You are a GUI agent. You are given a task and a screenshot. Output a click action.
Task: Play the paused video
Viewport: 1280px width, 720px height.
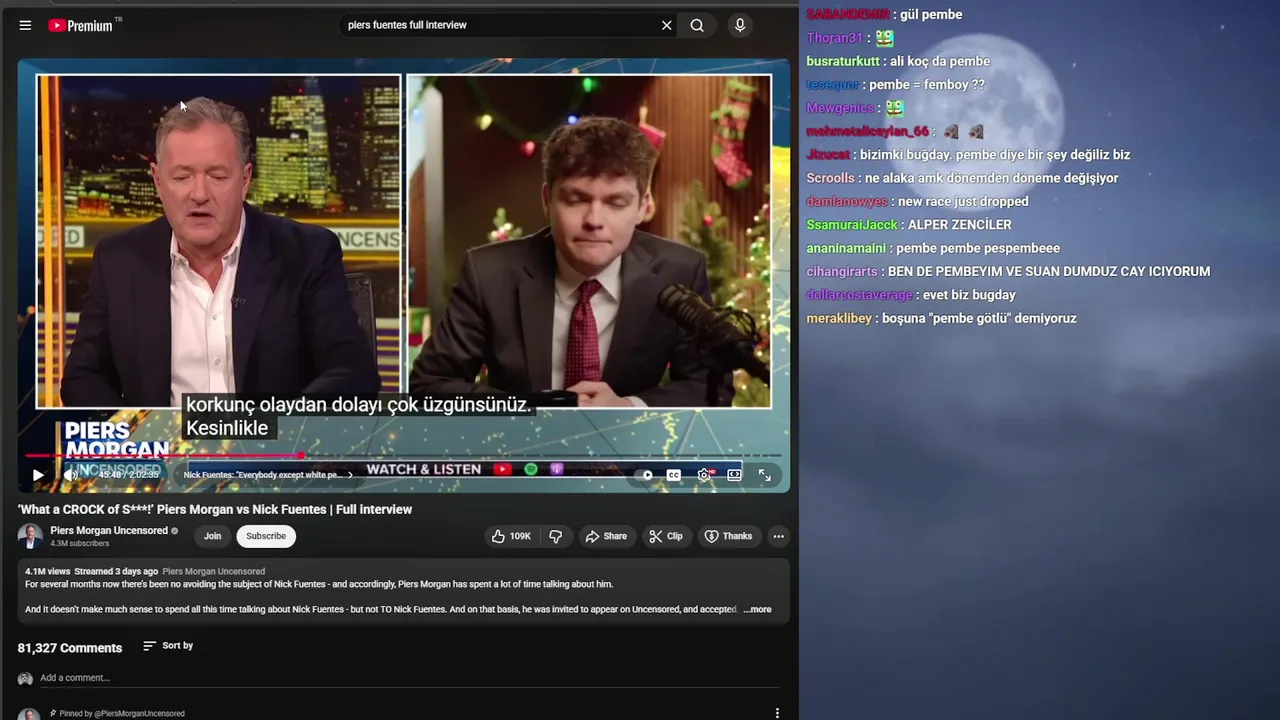point(38,475)
